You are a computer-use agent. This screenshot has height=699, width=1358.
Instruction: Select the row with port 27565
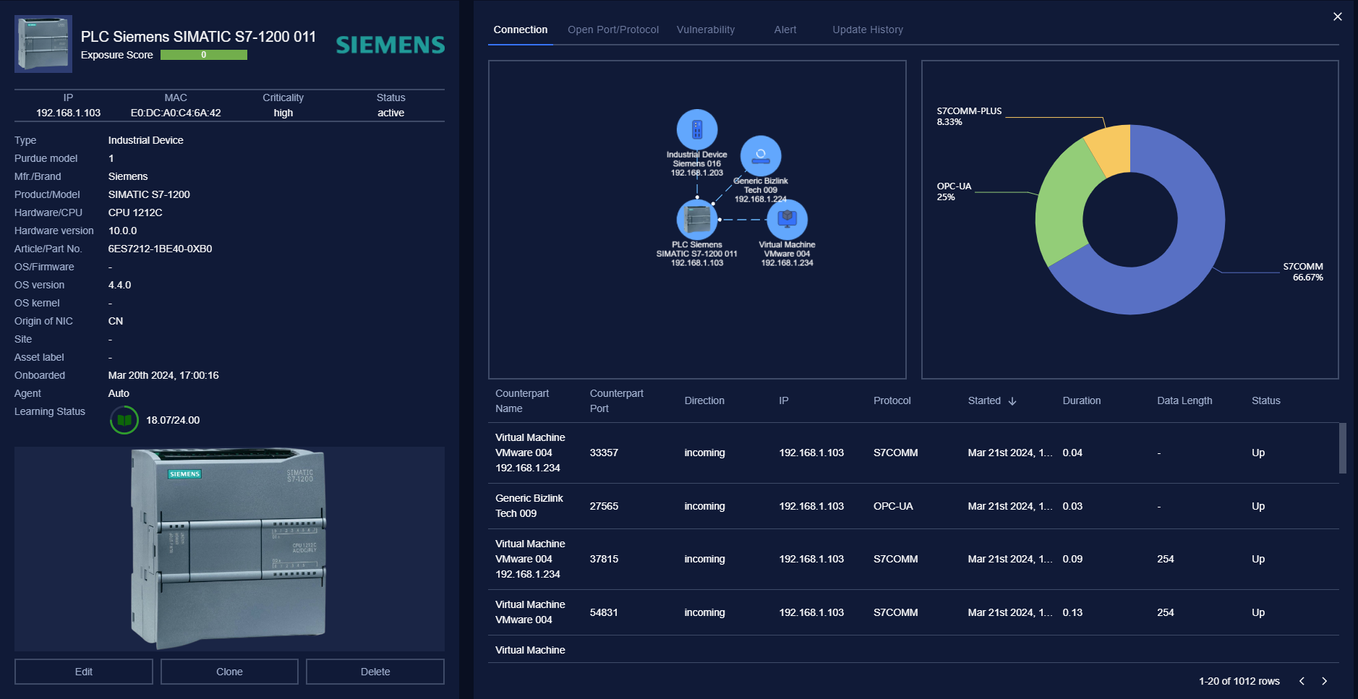(x=914, y=506)
